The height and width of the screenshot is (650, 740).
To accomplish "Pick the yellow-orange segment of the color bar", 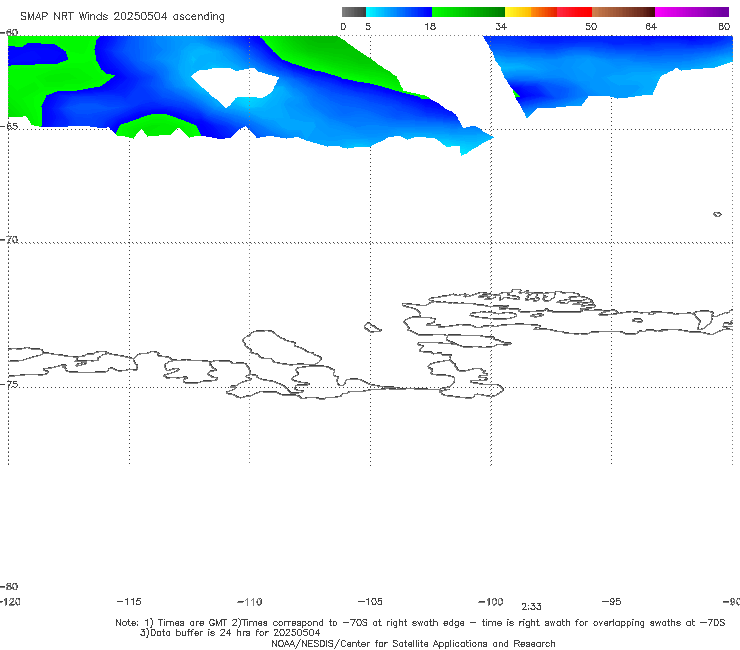I will tap(531, 12).
